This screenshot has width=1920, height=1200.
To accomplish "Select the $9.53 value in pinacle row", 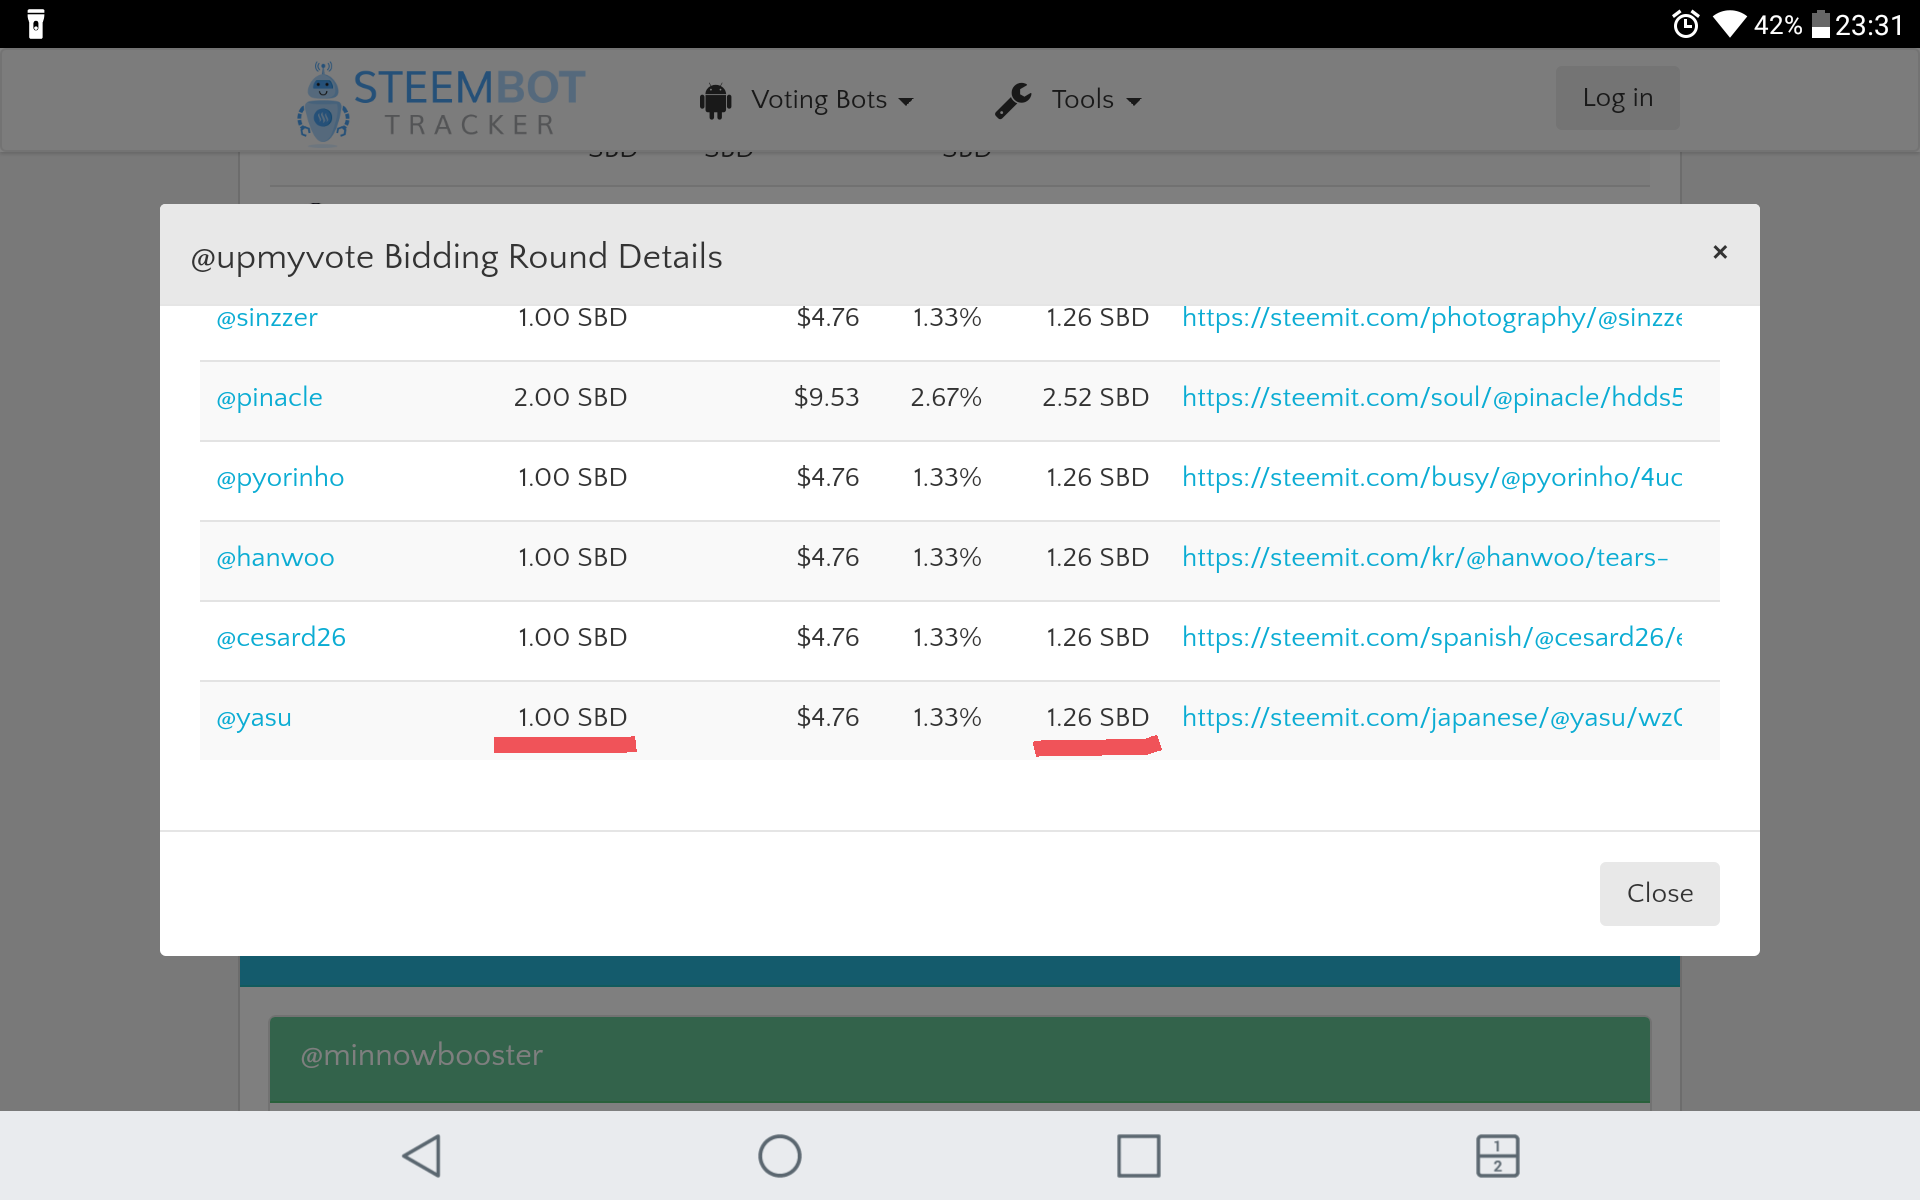I will click(826, 398).
